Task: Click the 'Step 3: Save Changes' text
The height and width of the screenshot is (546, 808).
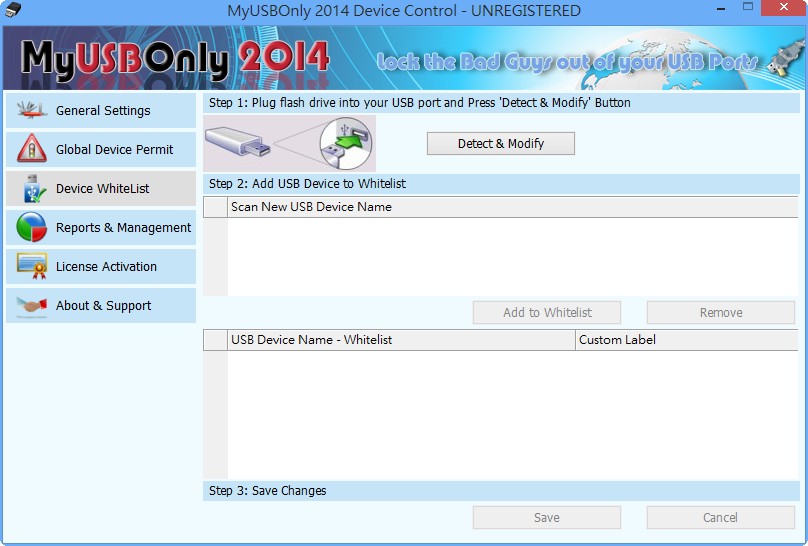Action: tap(267, 490)
